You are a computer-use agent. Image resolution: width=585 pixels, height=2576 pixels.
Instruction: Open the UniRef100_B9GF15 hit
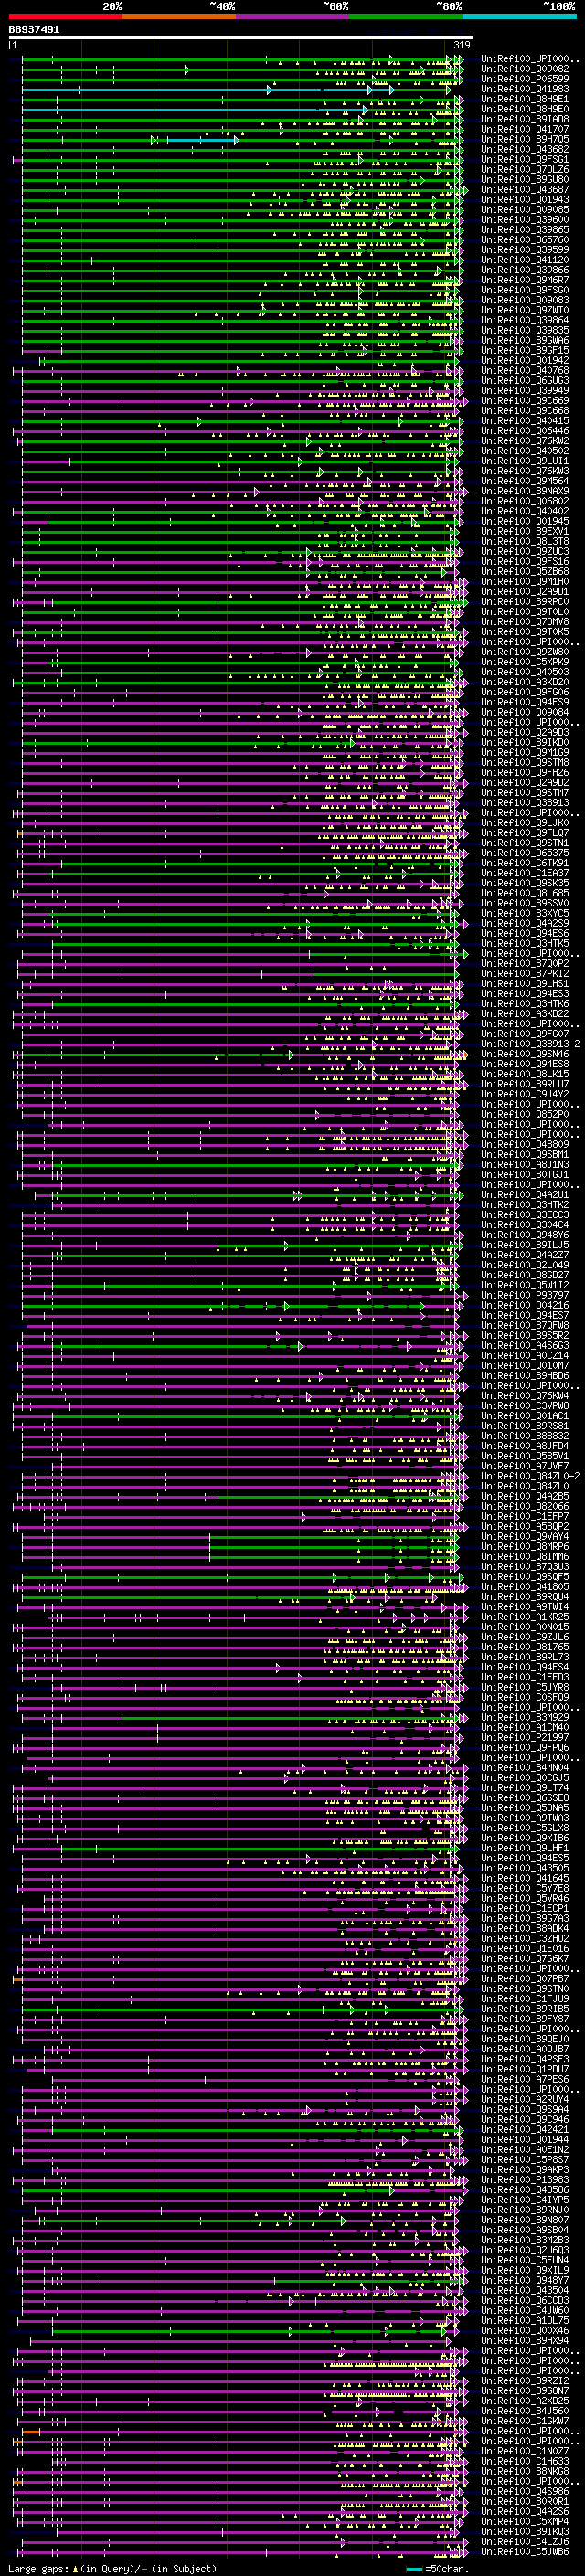(525, 350)
